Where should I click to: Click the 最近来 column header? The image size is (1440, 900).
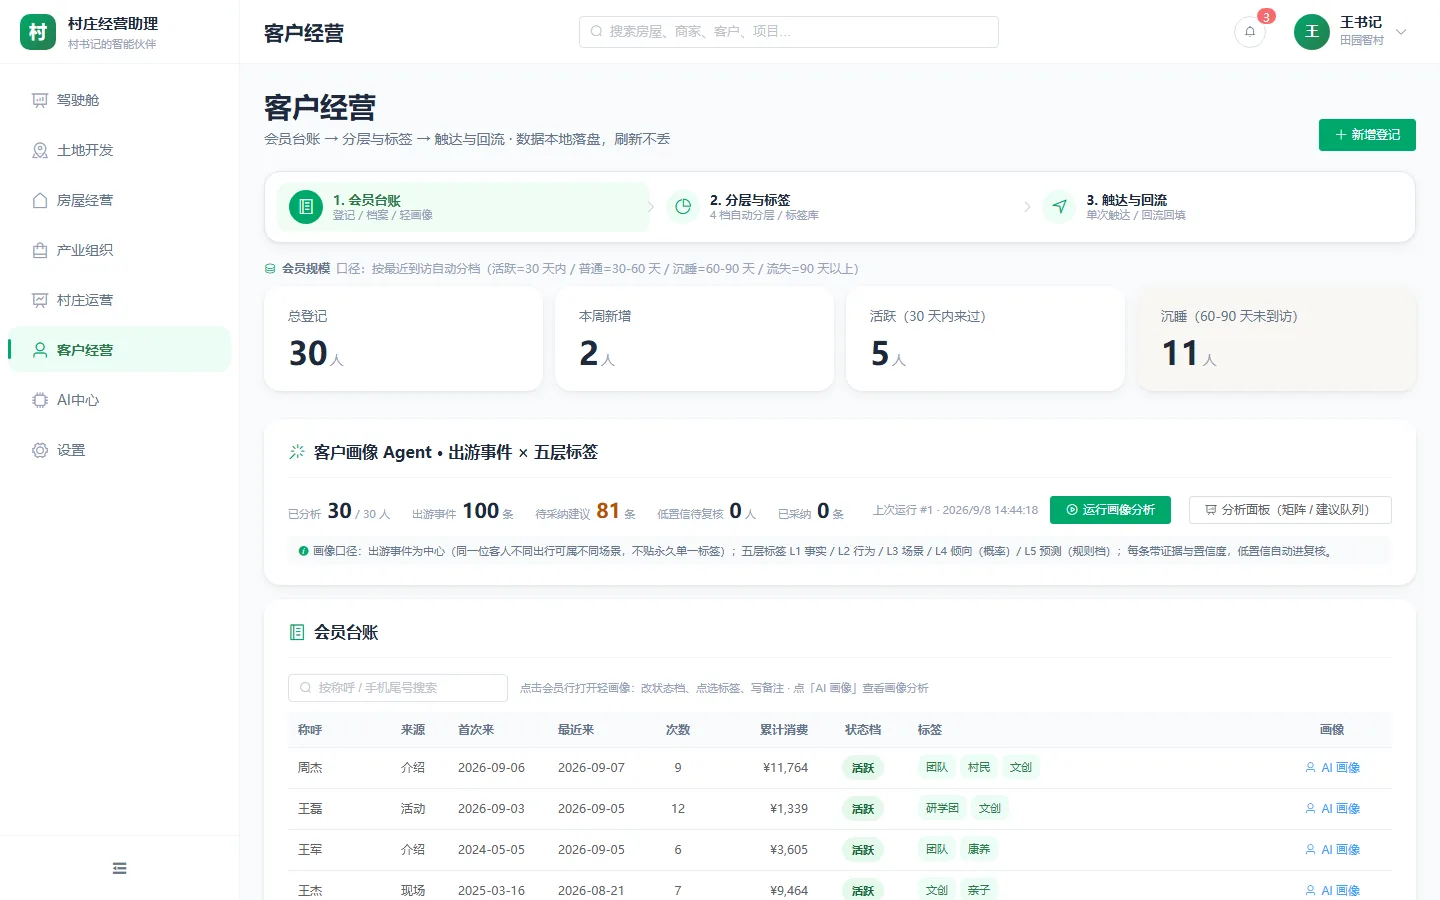(x=576, y=730)
